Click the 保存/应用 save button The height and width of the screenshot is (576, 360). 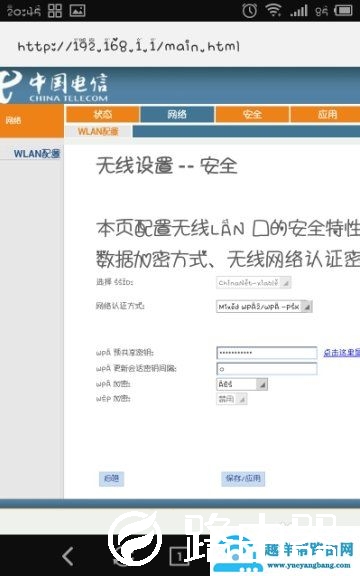(243, 479)
